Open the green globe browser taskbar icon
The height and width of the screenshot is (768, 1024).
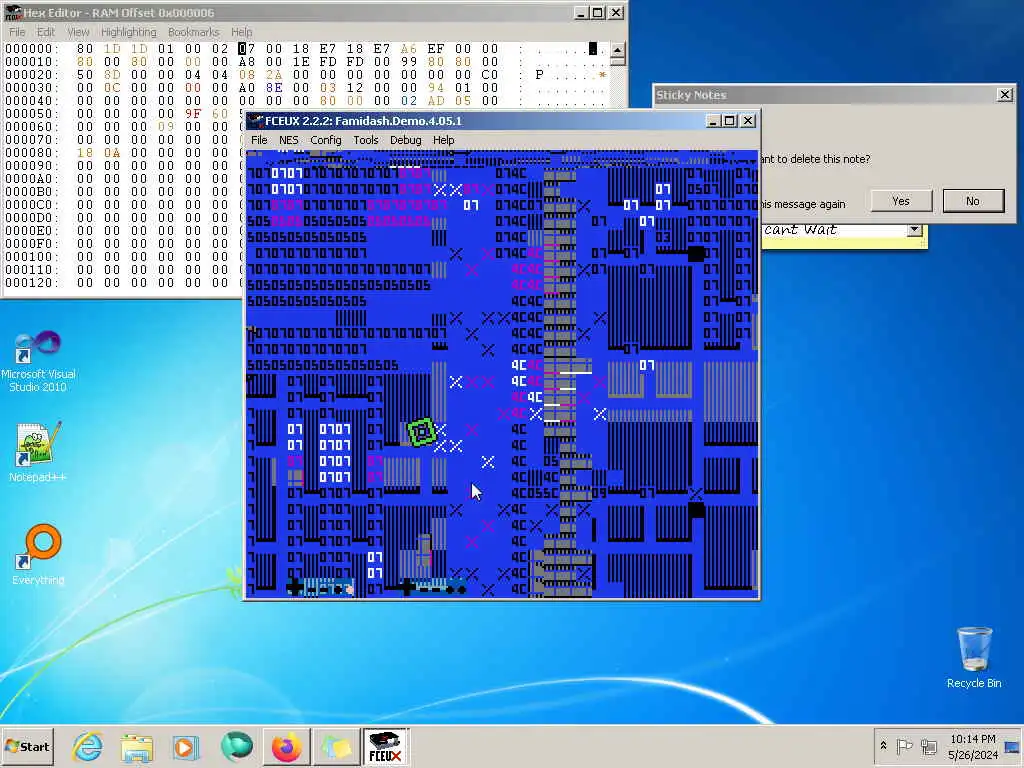point(236,746)
